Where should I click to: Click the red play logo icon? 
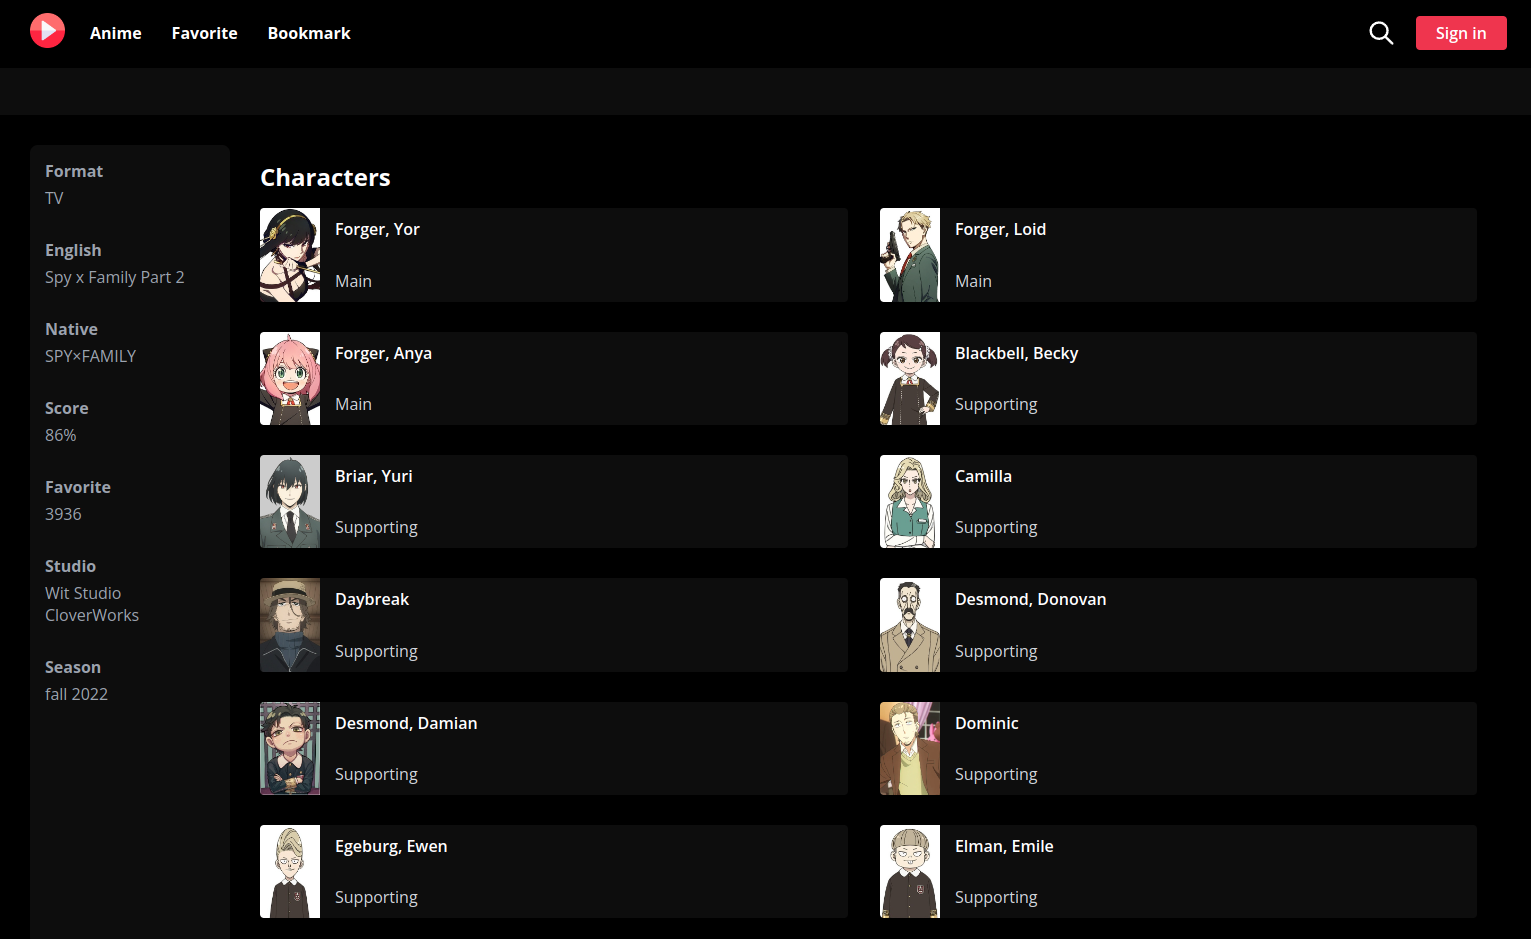47,31
